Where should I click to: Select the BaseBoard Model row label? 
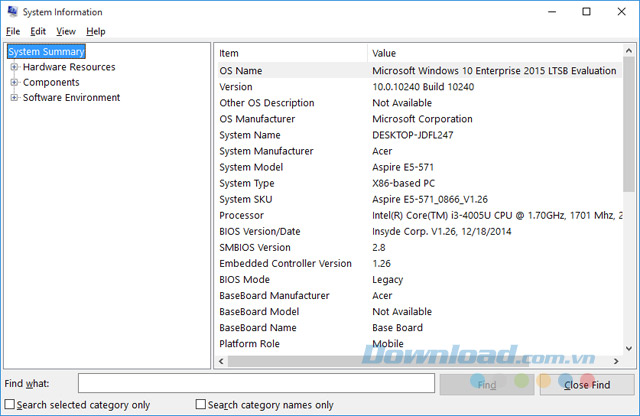coord(259,311)
